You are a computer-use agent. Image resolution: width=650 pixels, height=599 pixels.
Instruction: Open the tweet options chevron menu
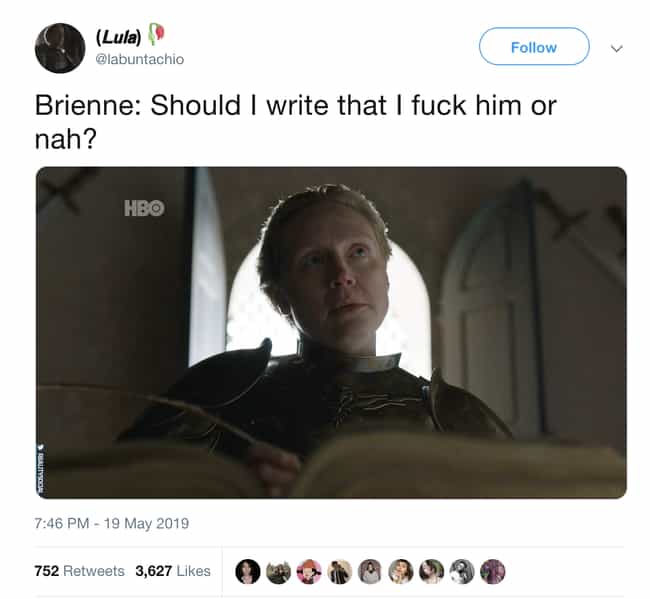616,49
